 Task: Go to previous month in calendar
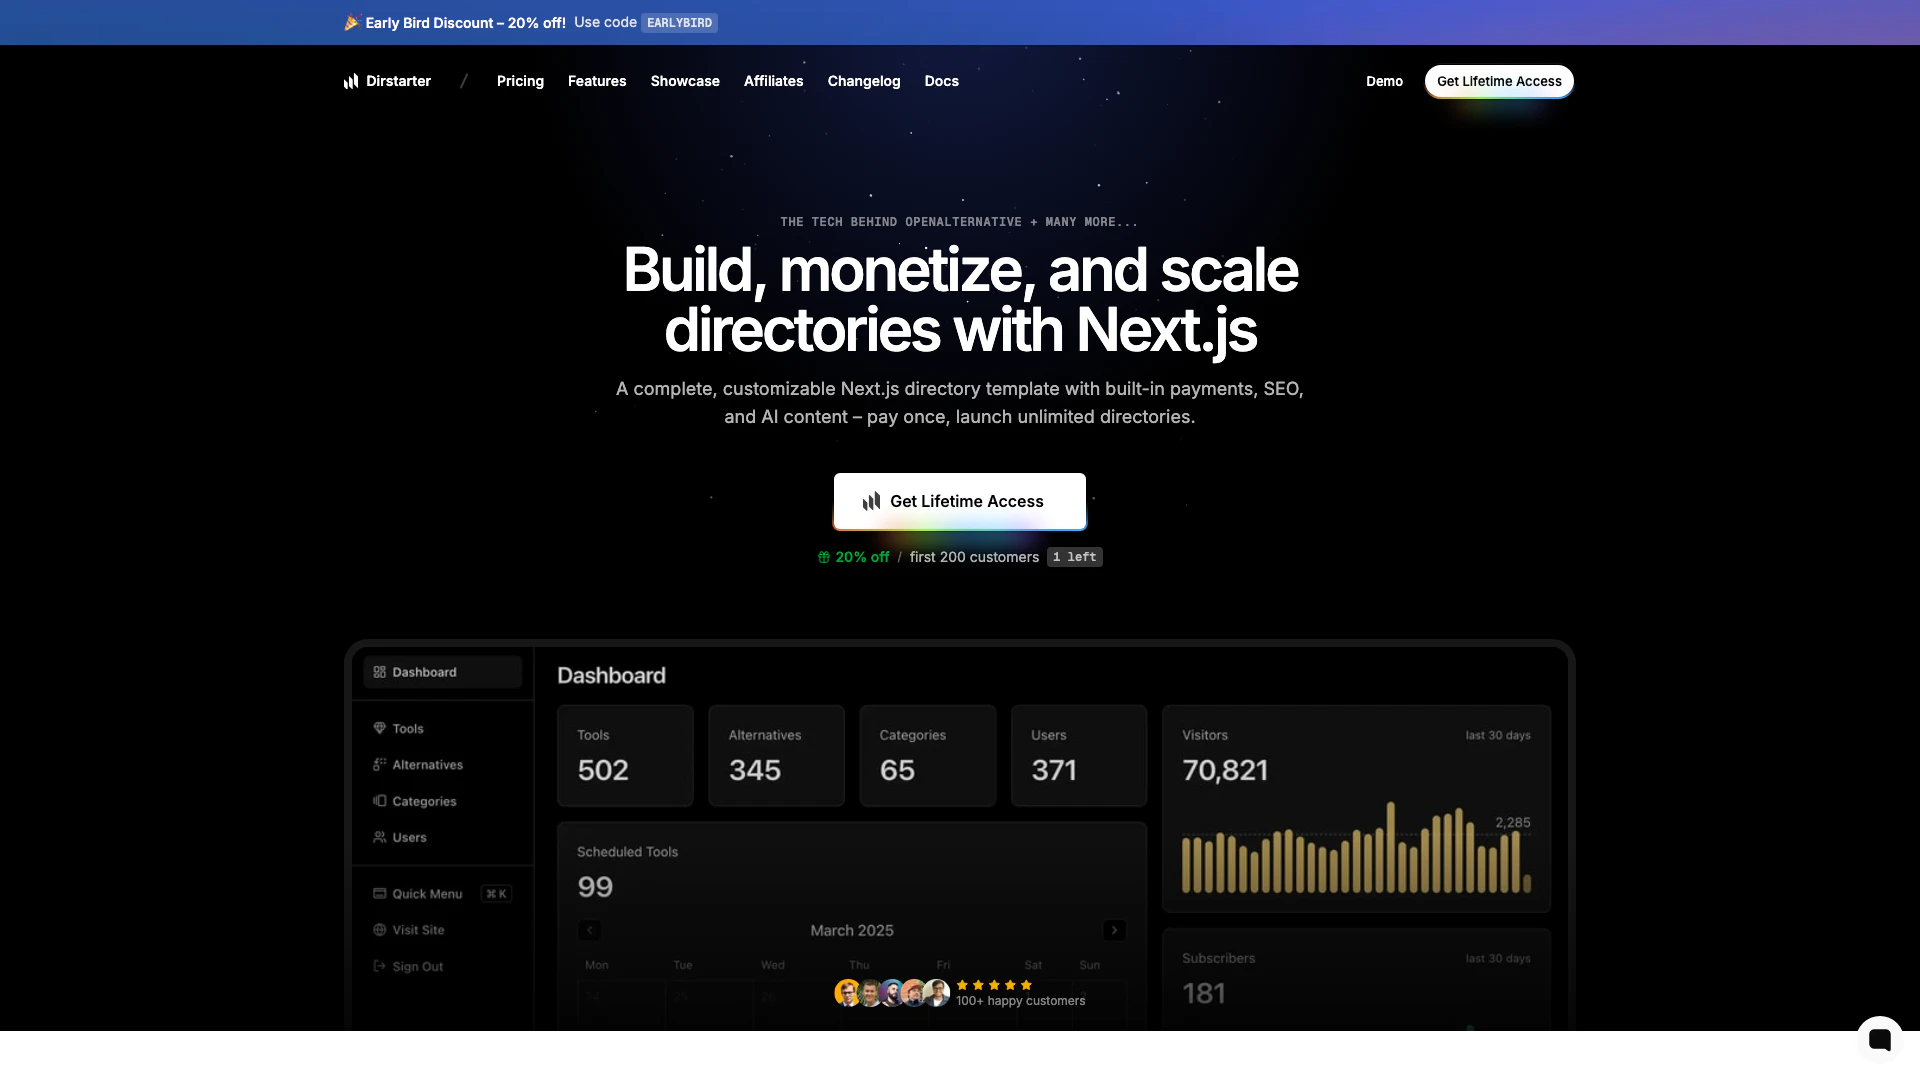590,930
